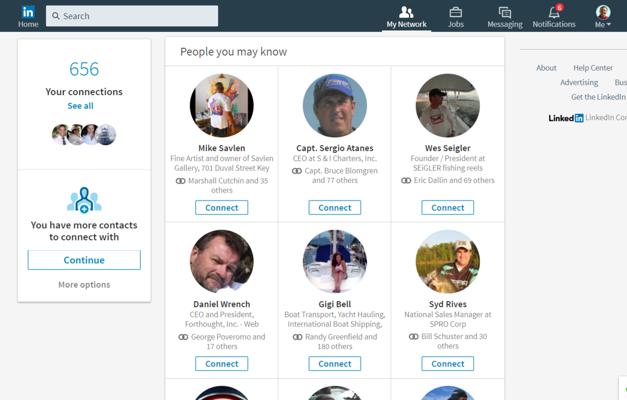Click the add contacts network icon
The image size is (627, 400).
[84, 200]
